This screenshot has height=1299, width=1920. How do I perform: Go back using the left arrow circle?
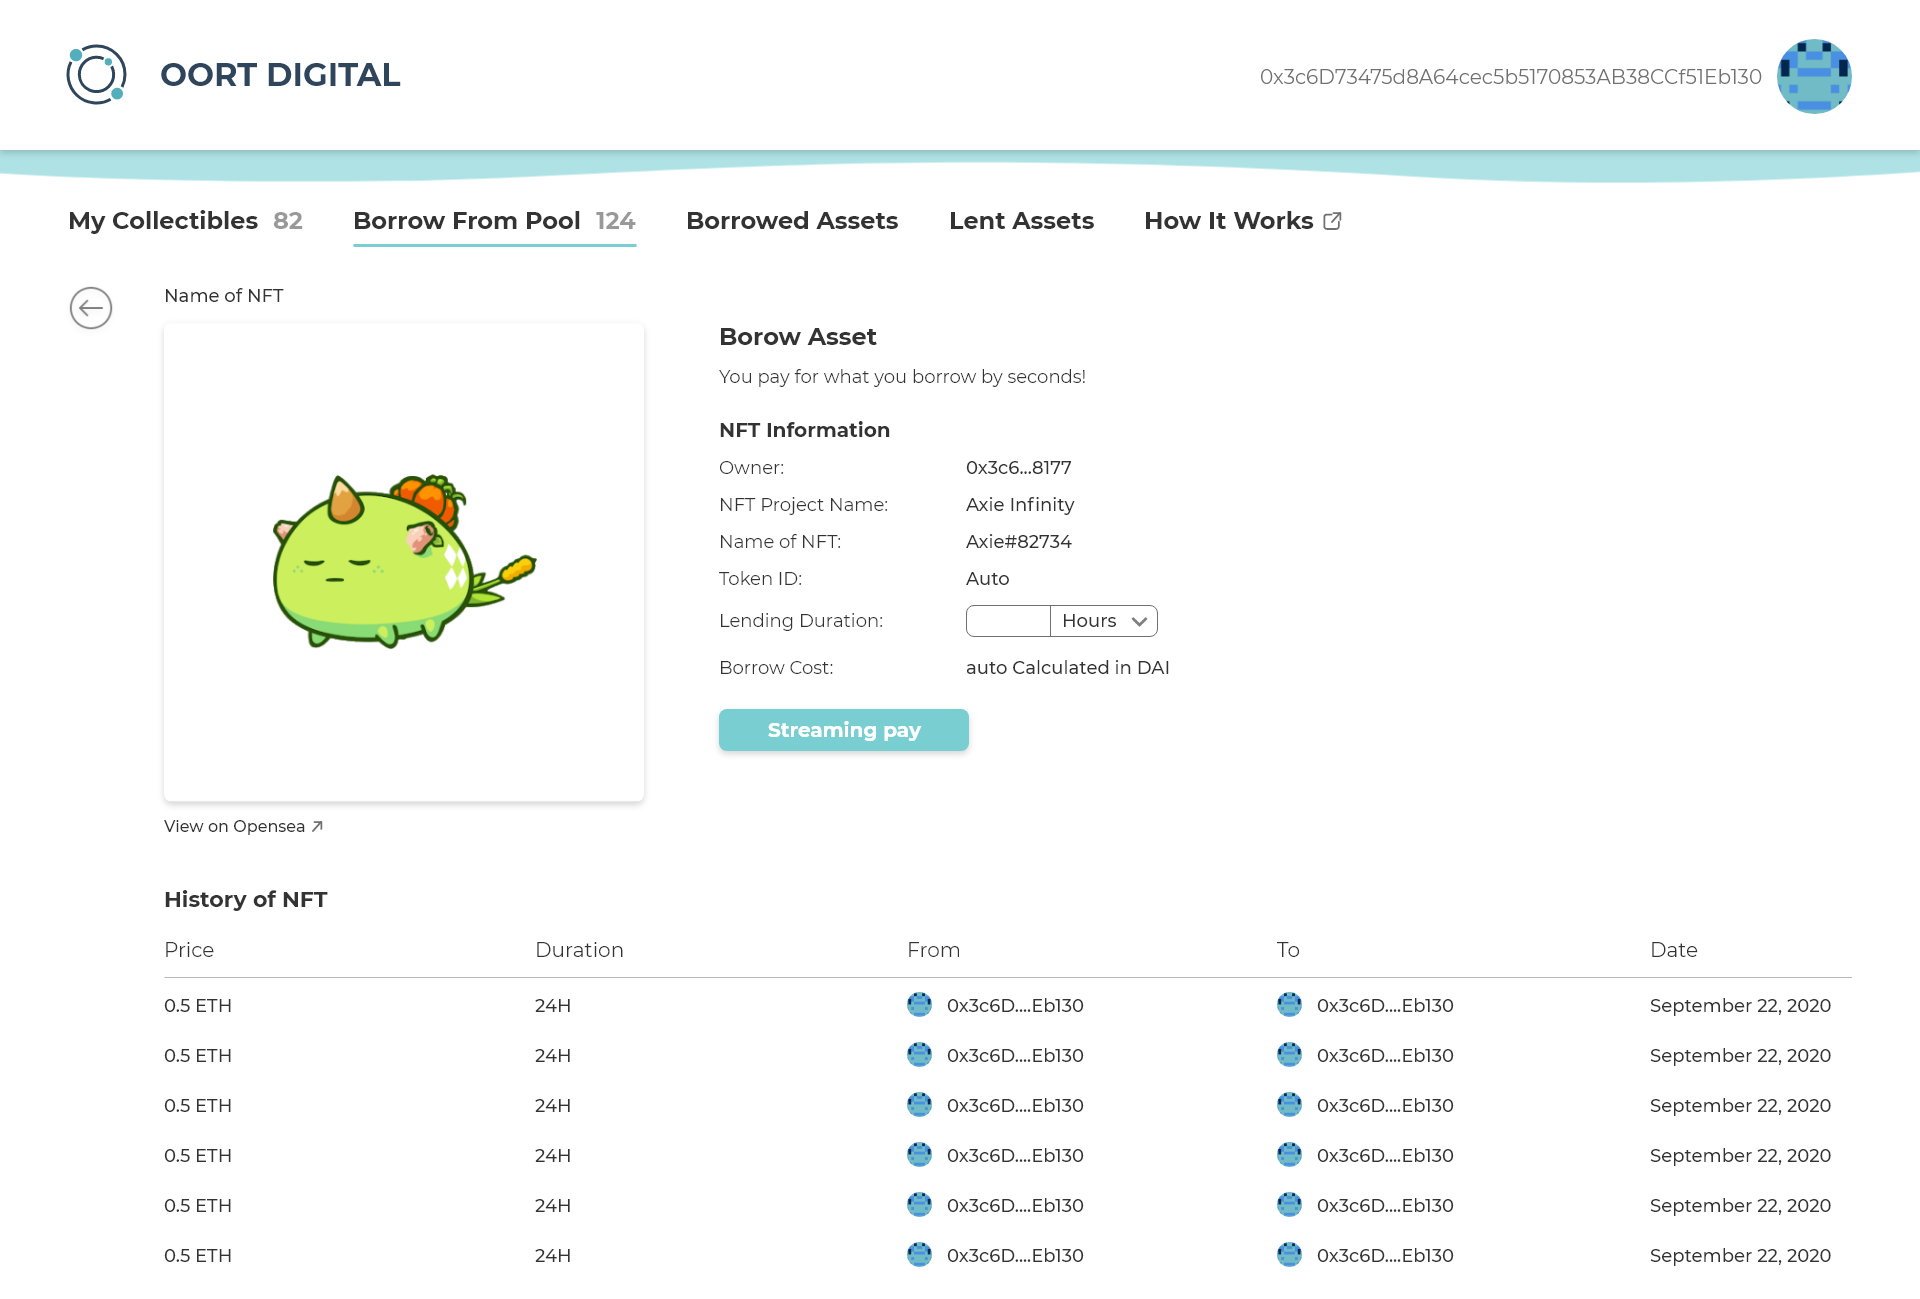click(x=91, y=308)
